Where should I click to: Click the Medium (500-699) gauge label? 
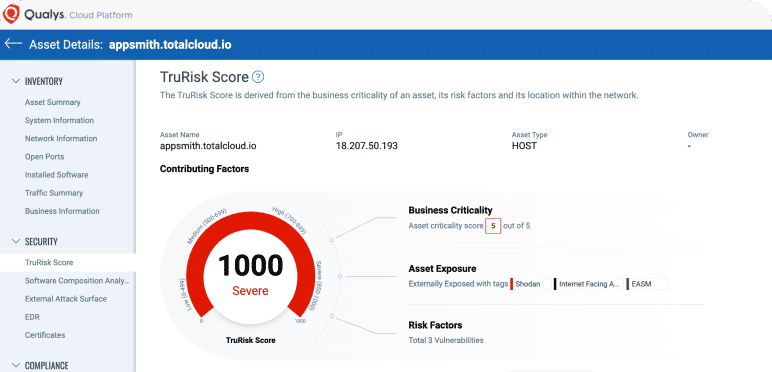point(207,226)
